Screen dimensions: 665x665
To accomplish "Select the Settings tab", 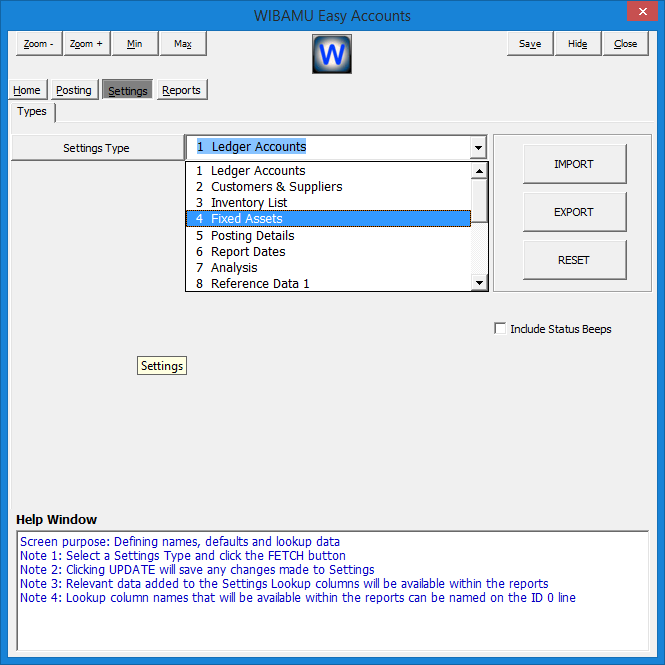I will coord(128,90).
